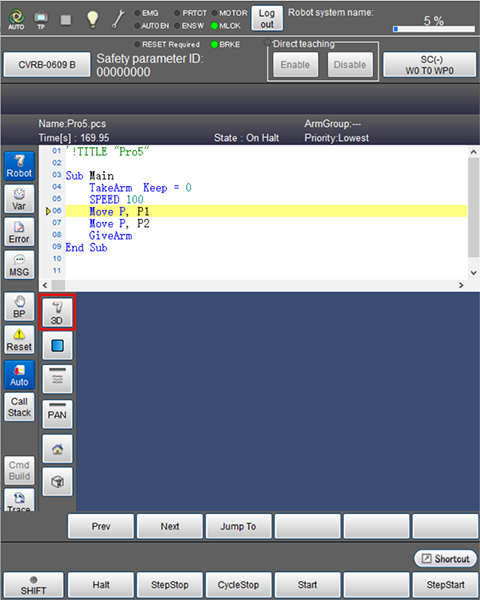Click the 3D cube view icon
The image size is (480, 600).
(x=57, y=482)
